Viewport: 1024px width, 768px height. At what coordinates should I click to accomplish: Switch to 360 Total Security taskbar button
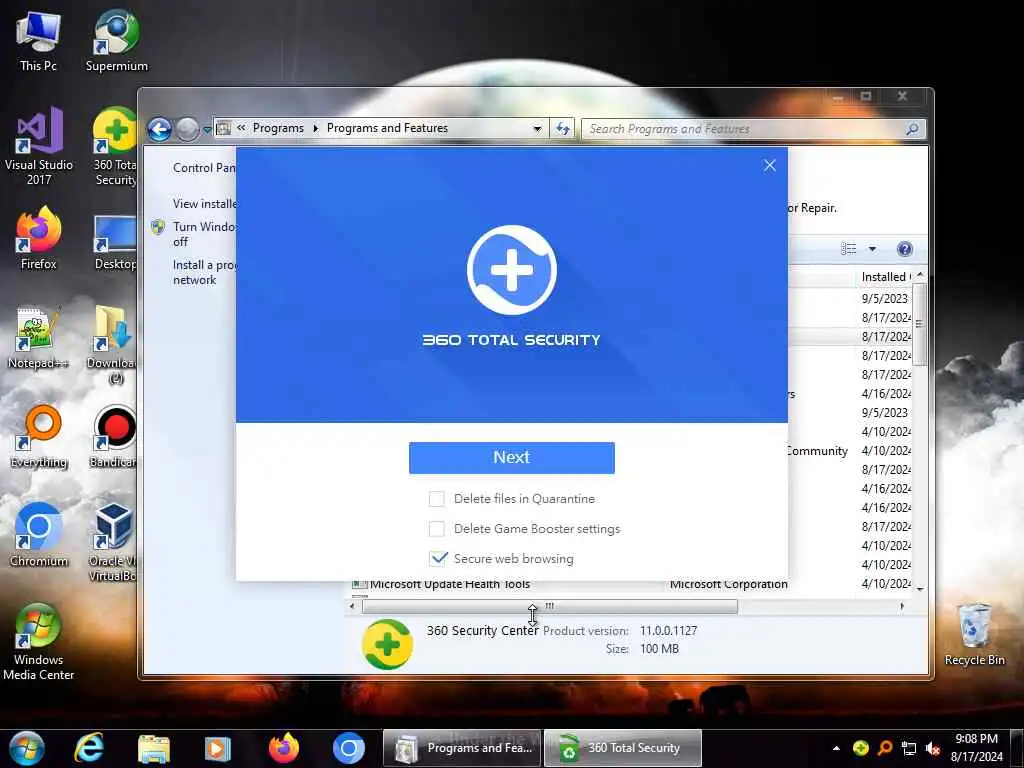pos(623,748)
